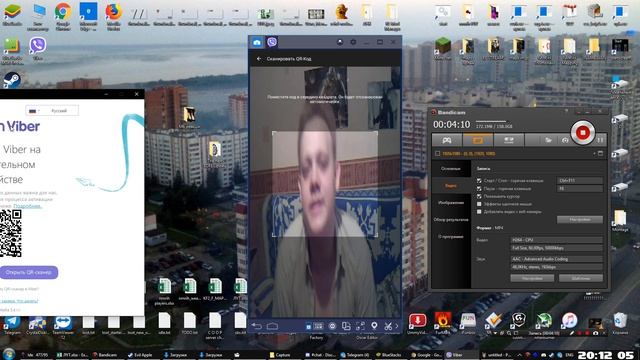Switch to Telegram taskbar item

355,355
